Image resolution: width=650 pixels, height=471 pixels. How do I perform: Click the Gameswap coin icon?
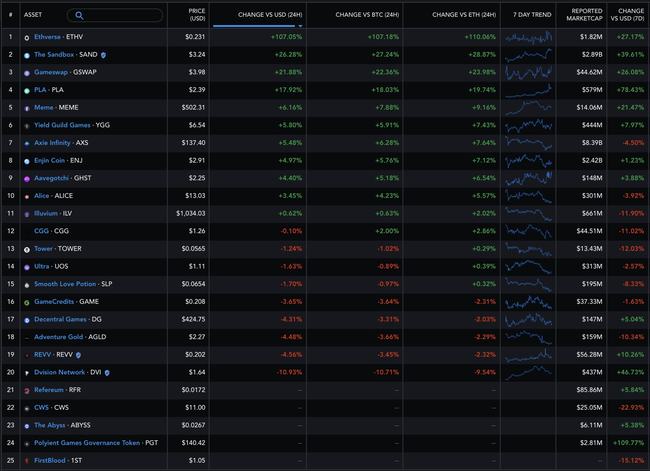click(27, 73)
